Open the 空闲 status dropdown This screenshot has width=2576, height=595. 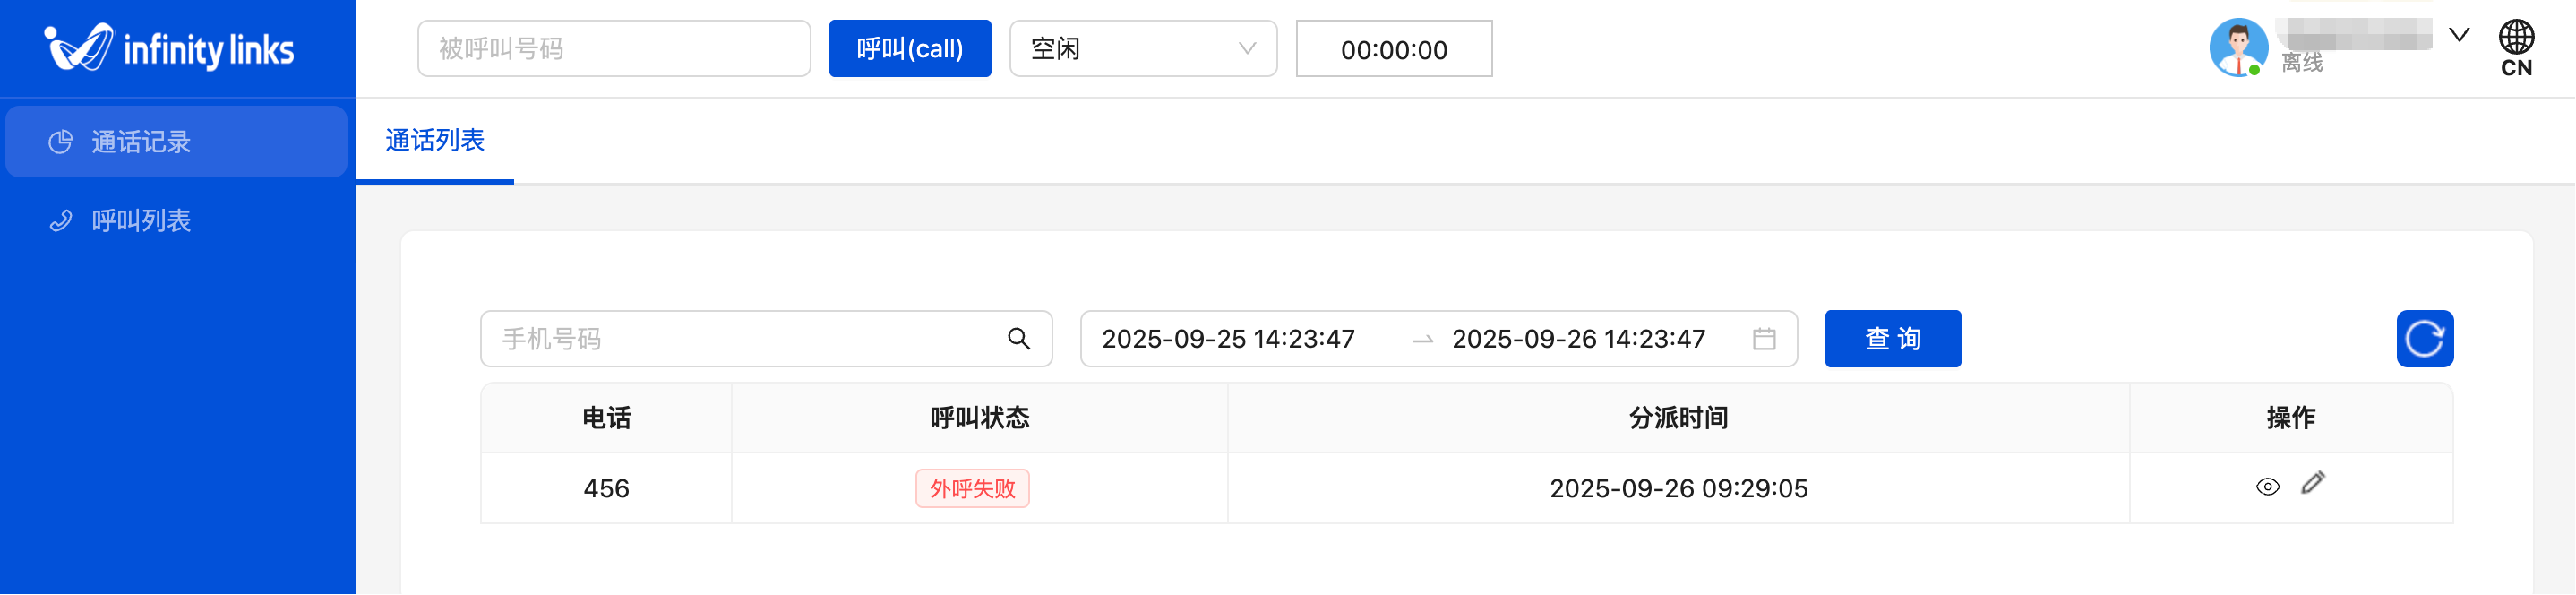tap(1143, 49)
